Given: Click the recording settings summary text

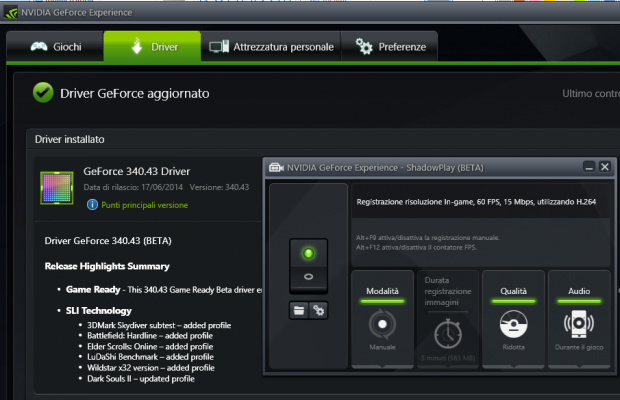Looking at the screenshot, I should tap(476, 202).
